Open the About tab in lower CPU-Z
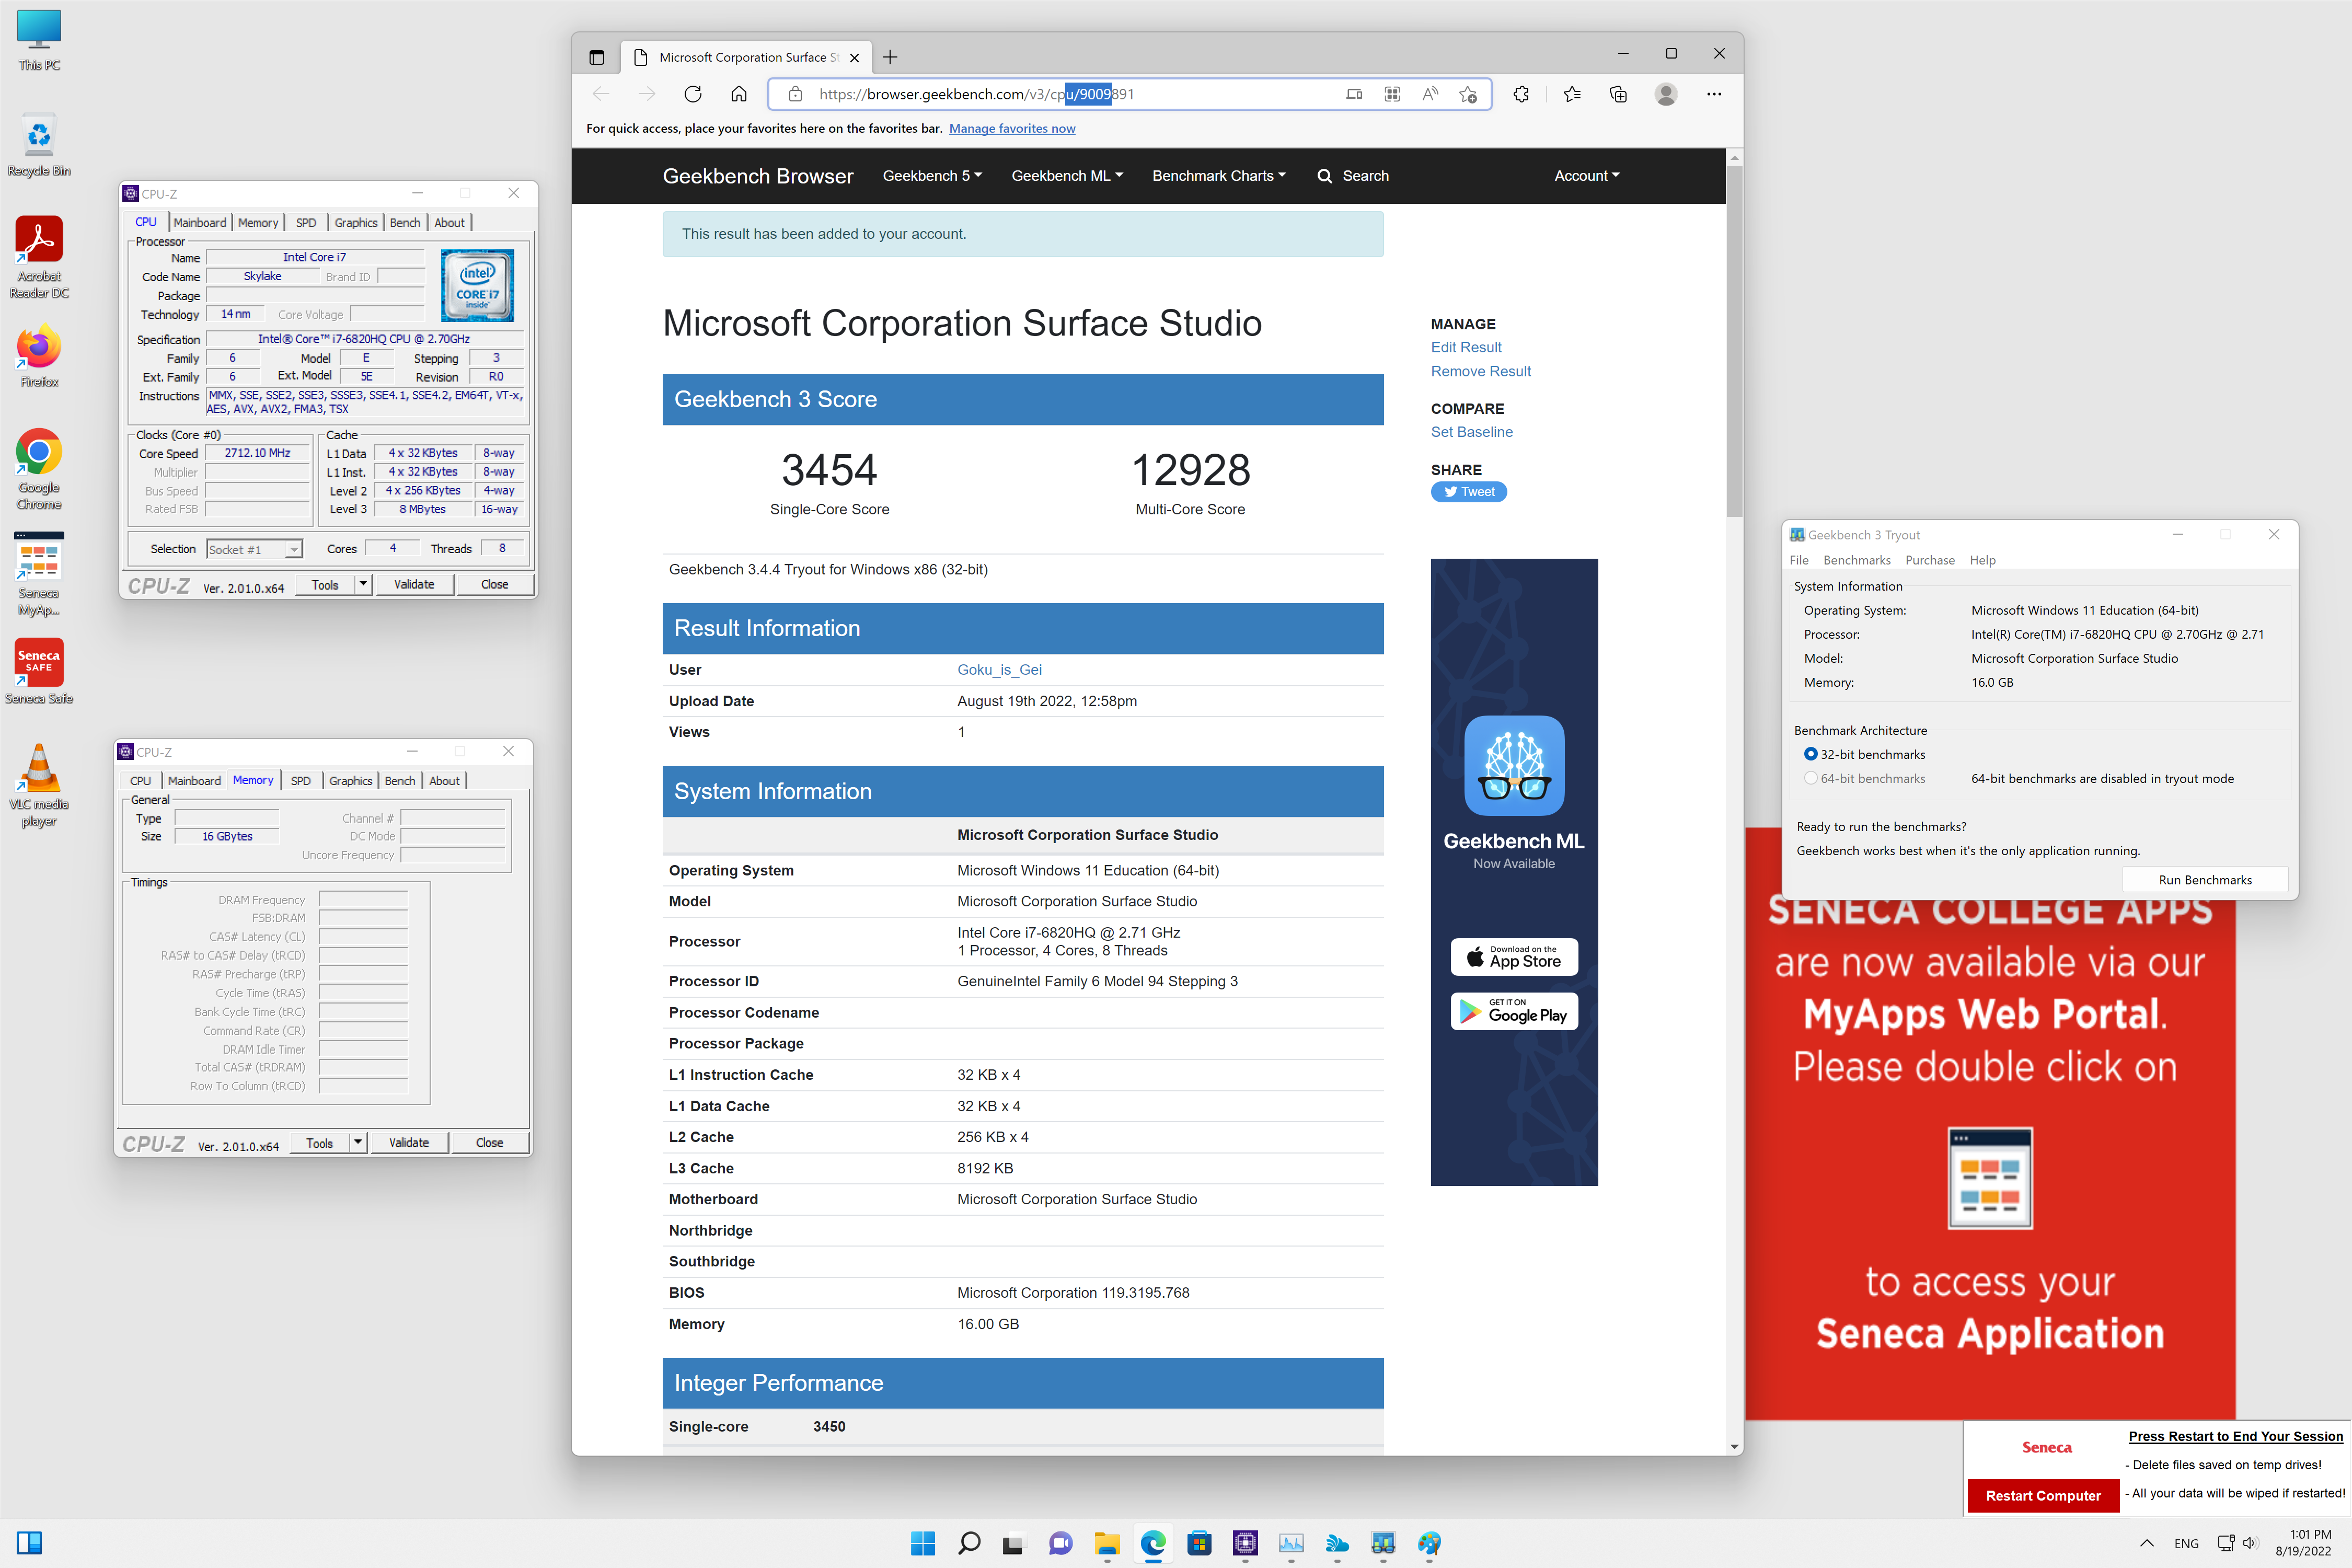This screenshot has height=1568, width=2352. 444,780
